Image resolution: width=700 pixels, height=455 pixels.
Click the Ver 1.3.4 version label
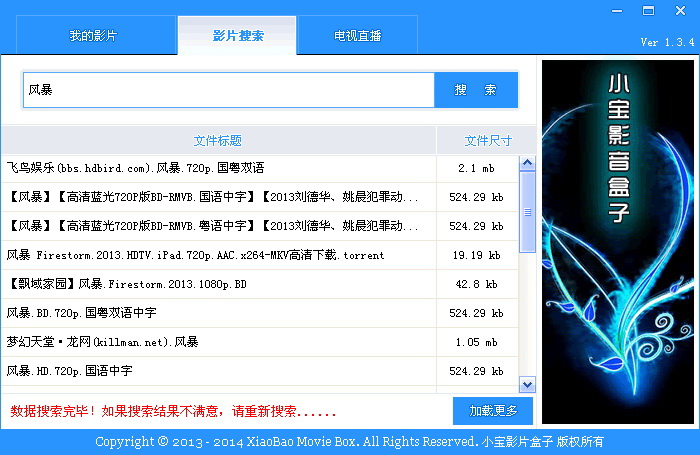click(667, 42)
